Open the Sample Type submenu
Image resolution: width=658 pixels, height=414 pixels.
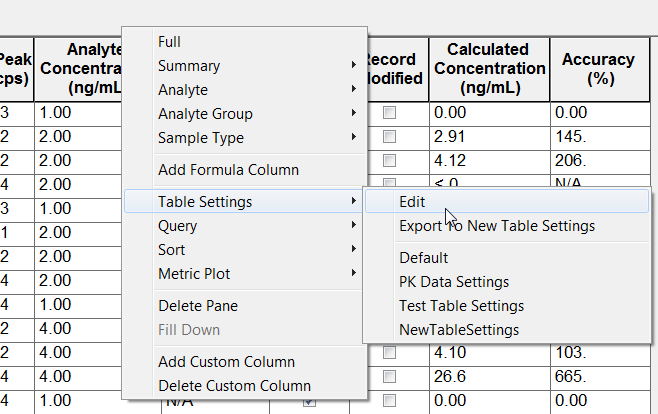click(x=200, y=138)
